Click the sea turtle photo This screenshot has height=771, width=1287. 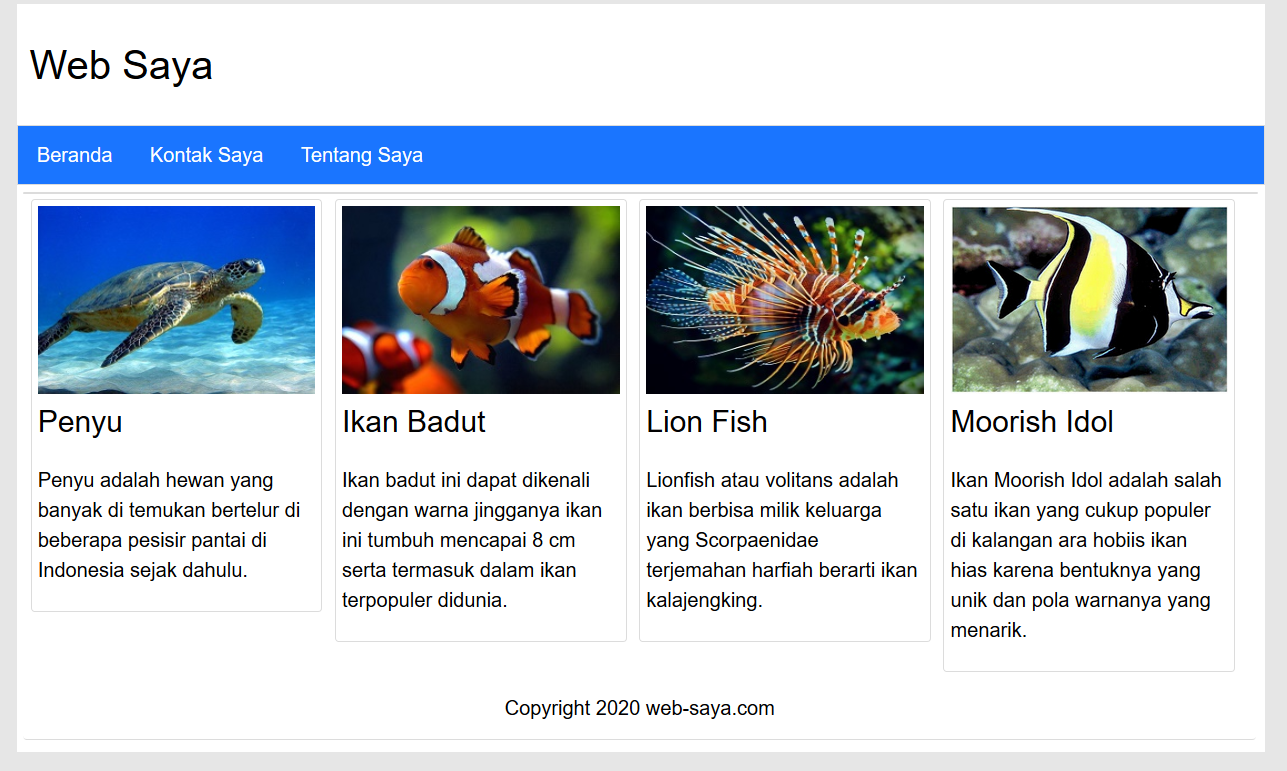click(176, 299)
